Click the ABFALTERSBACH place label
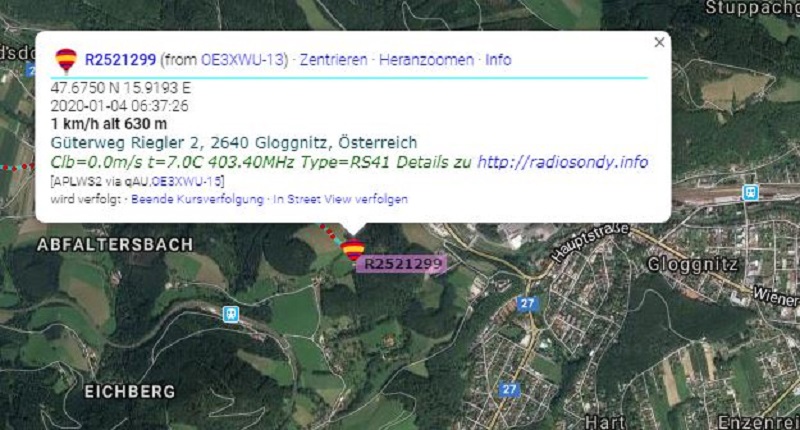Screen dimensions: 800x430 115,245
